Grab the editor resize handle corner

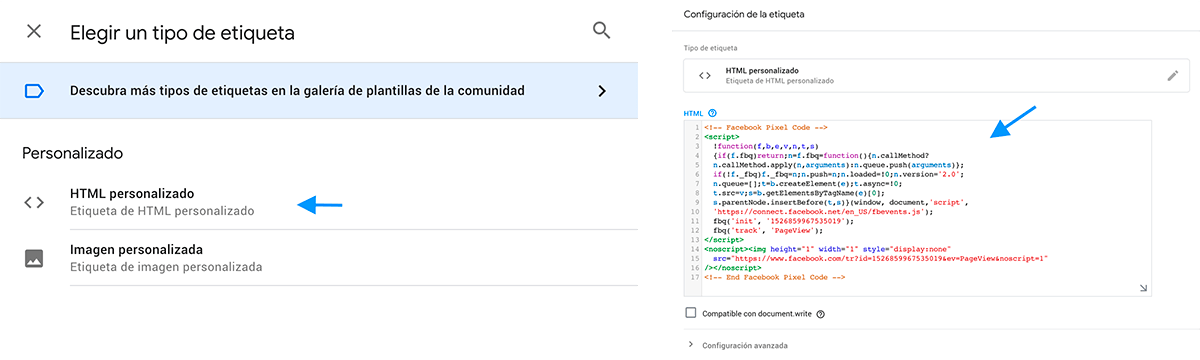pos(1144,289)
